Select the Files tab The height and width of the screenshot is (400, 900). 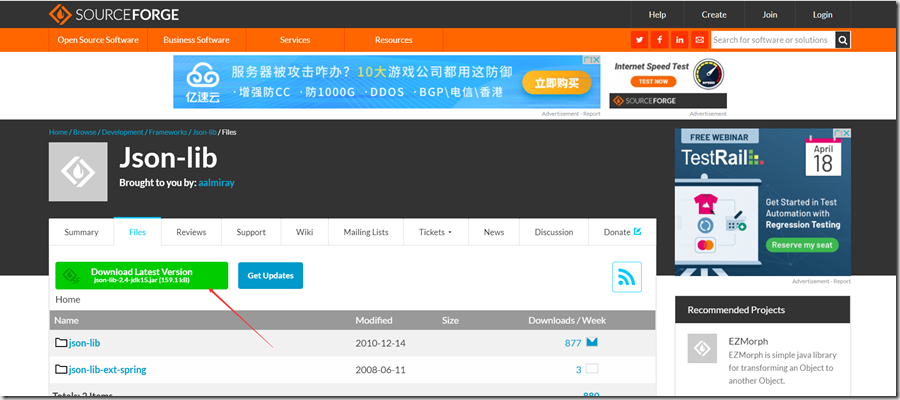[x=137, y=232]
